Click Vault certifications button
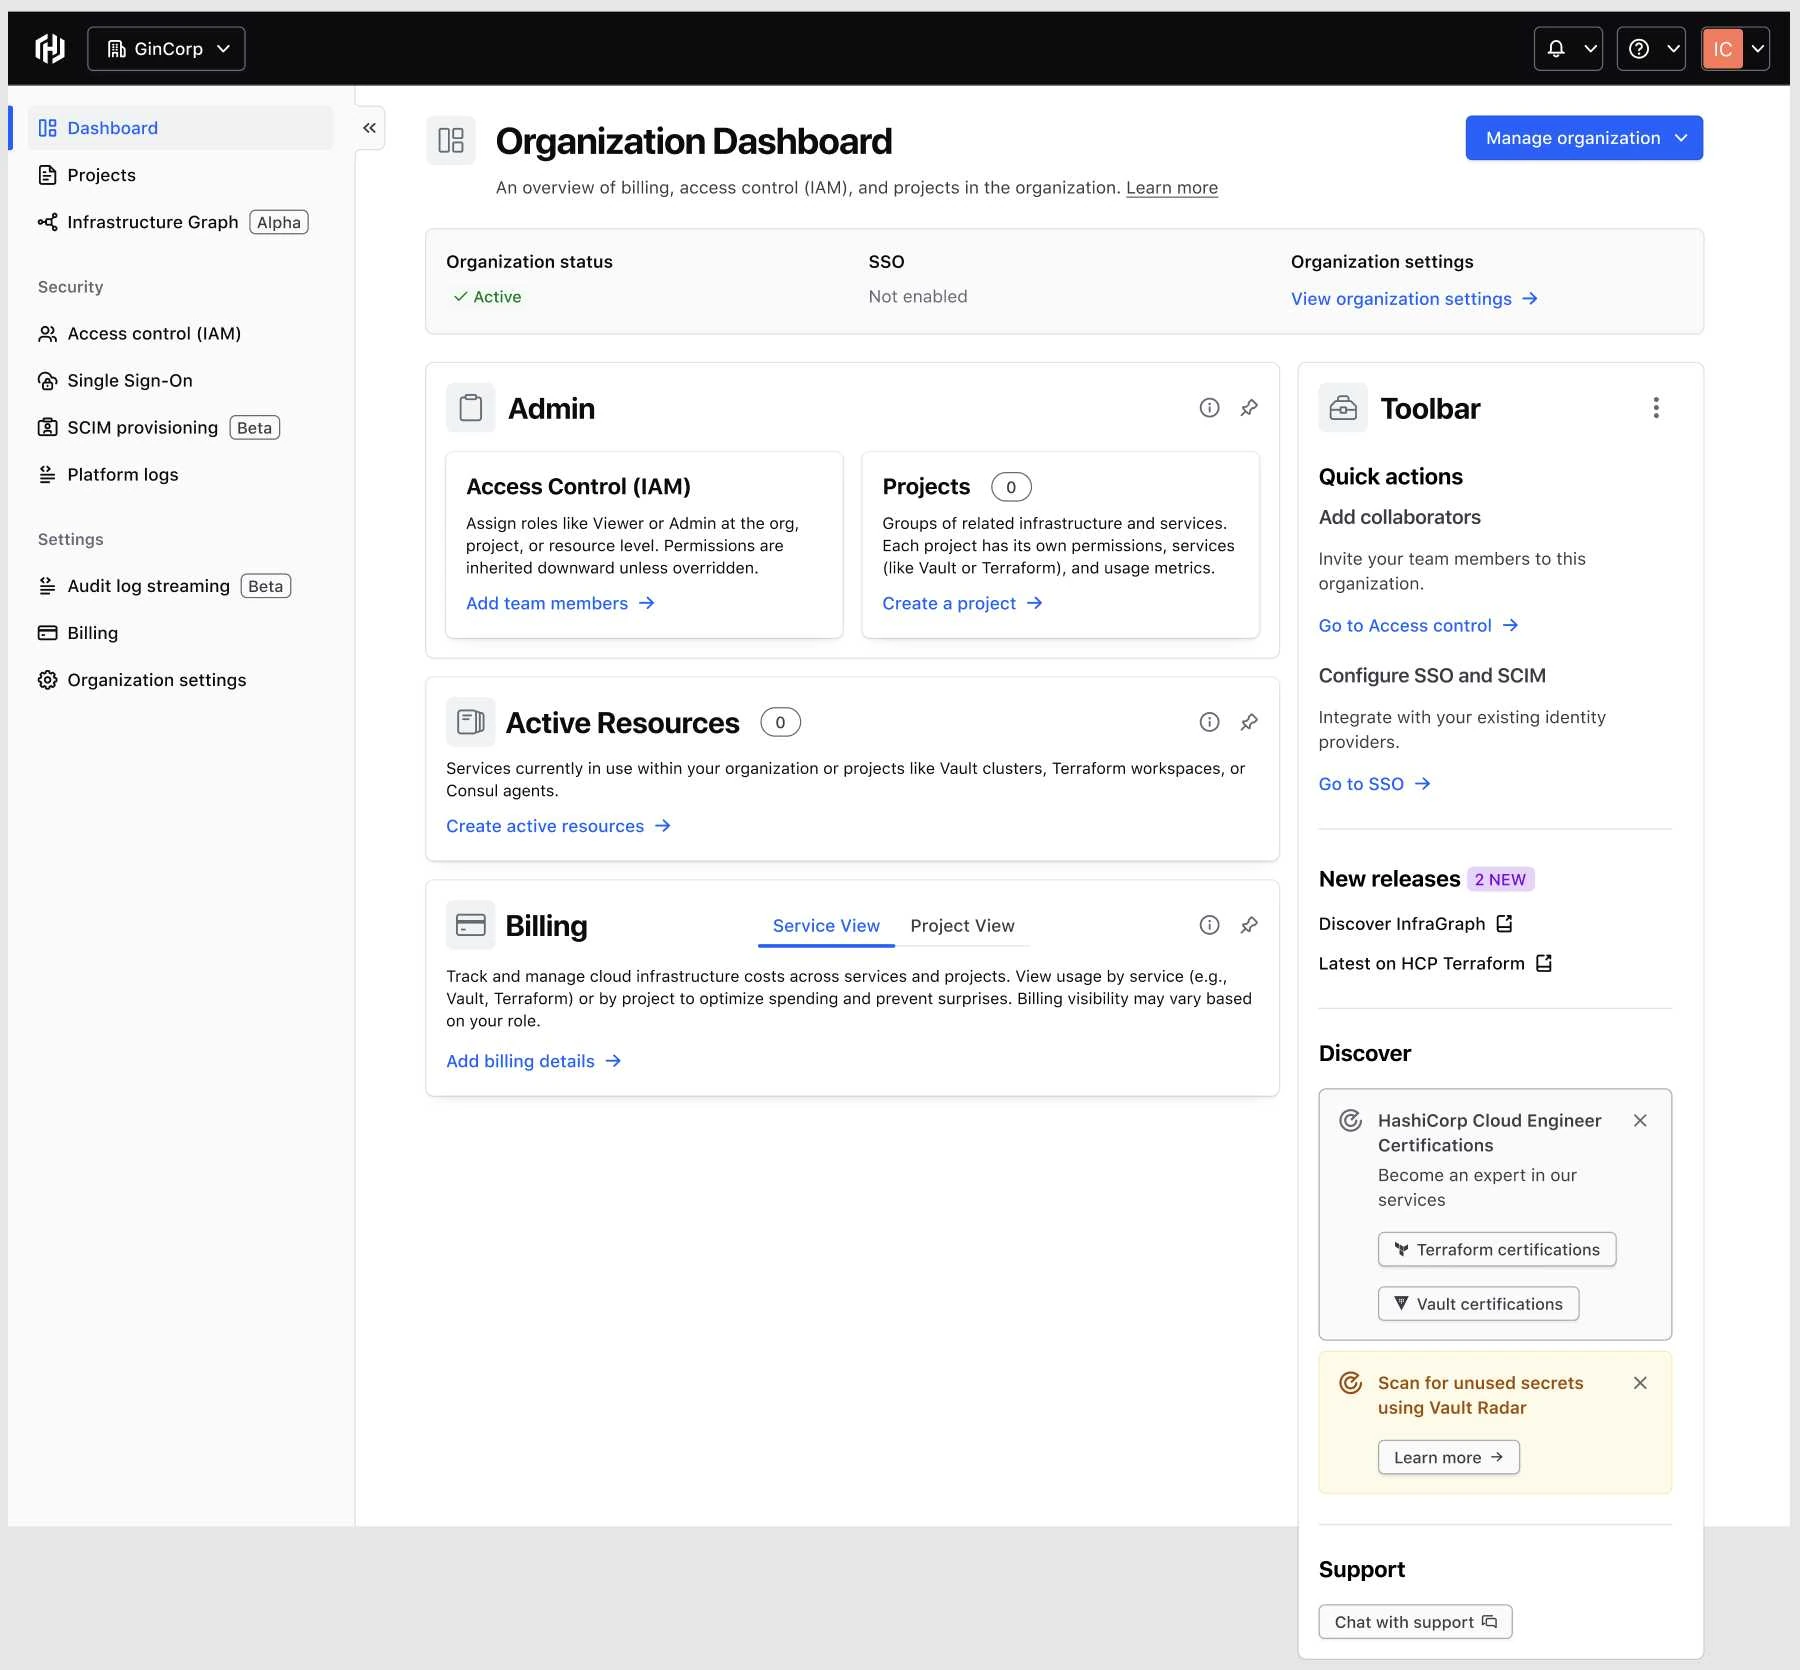The image size is (1800, 1670). [x=1478, y=1304]
